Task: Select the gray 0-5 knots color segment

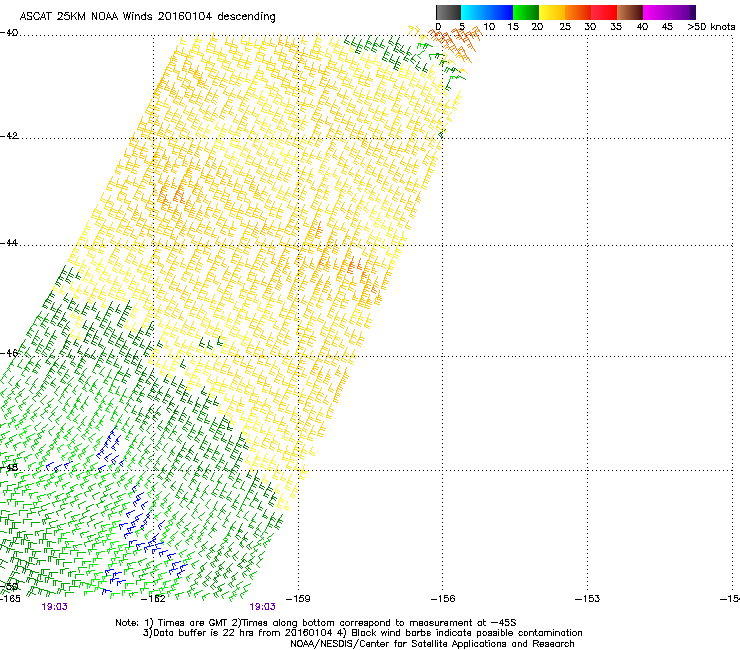Action: pos(448,12)
